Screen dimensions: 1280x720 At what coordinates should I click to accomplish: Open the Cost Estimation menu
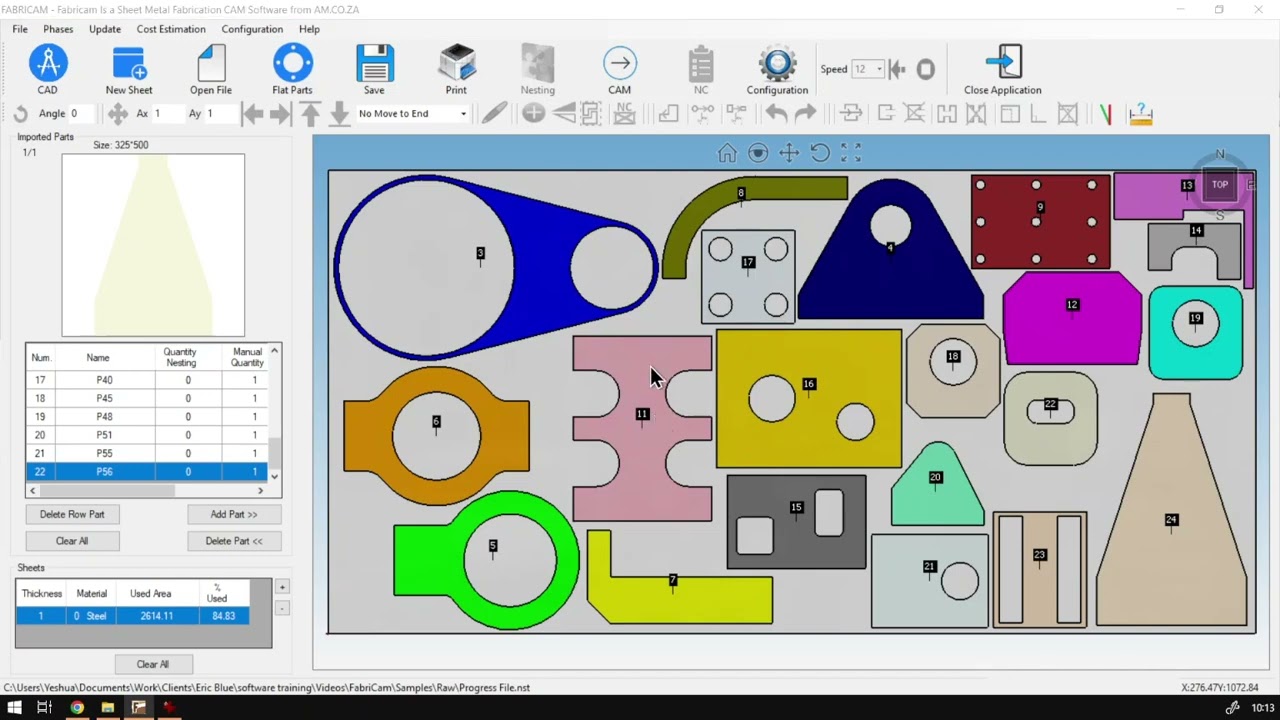(171, 29)
